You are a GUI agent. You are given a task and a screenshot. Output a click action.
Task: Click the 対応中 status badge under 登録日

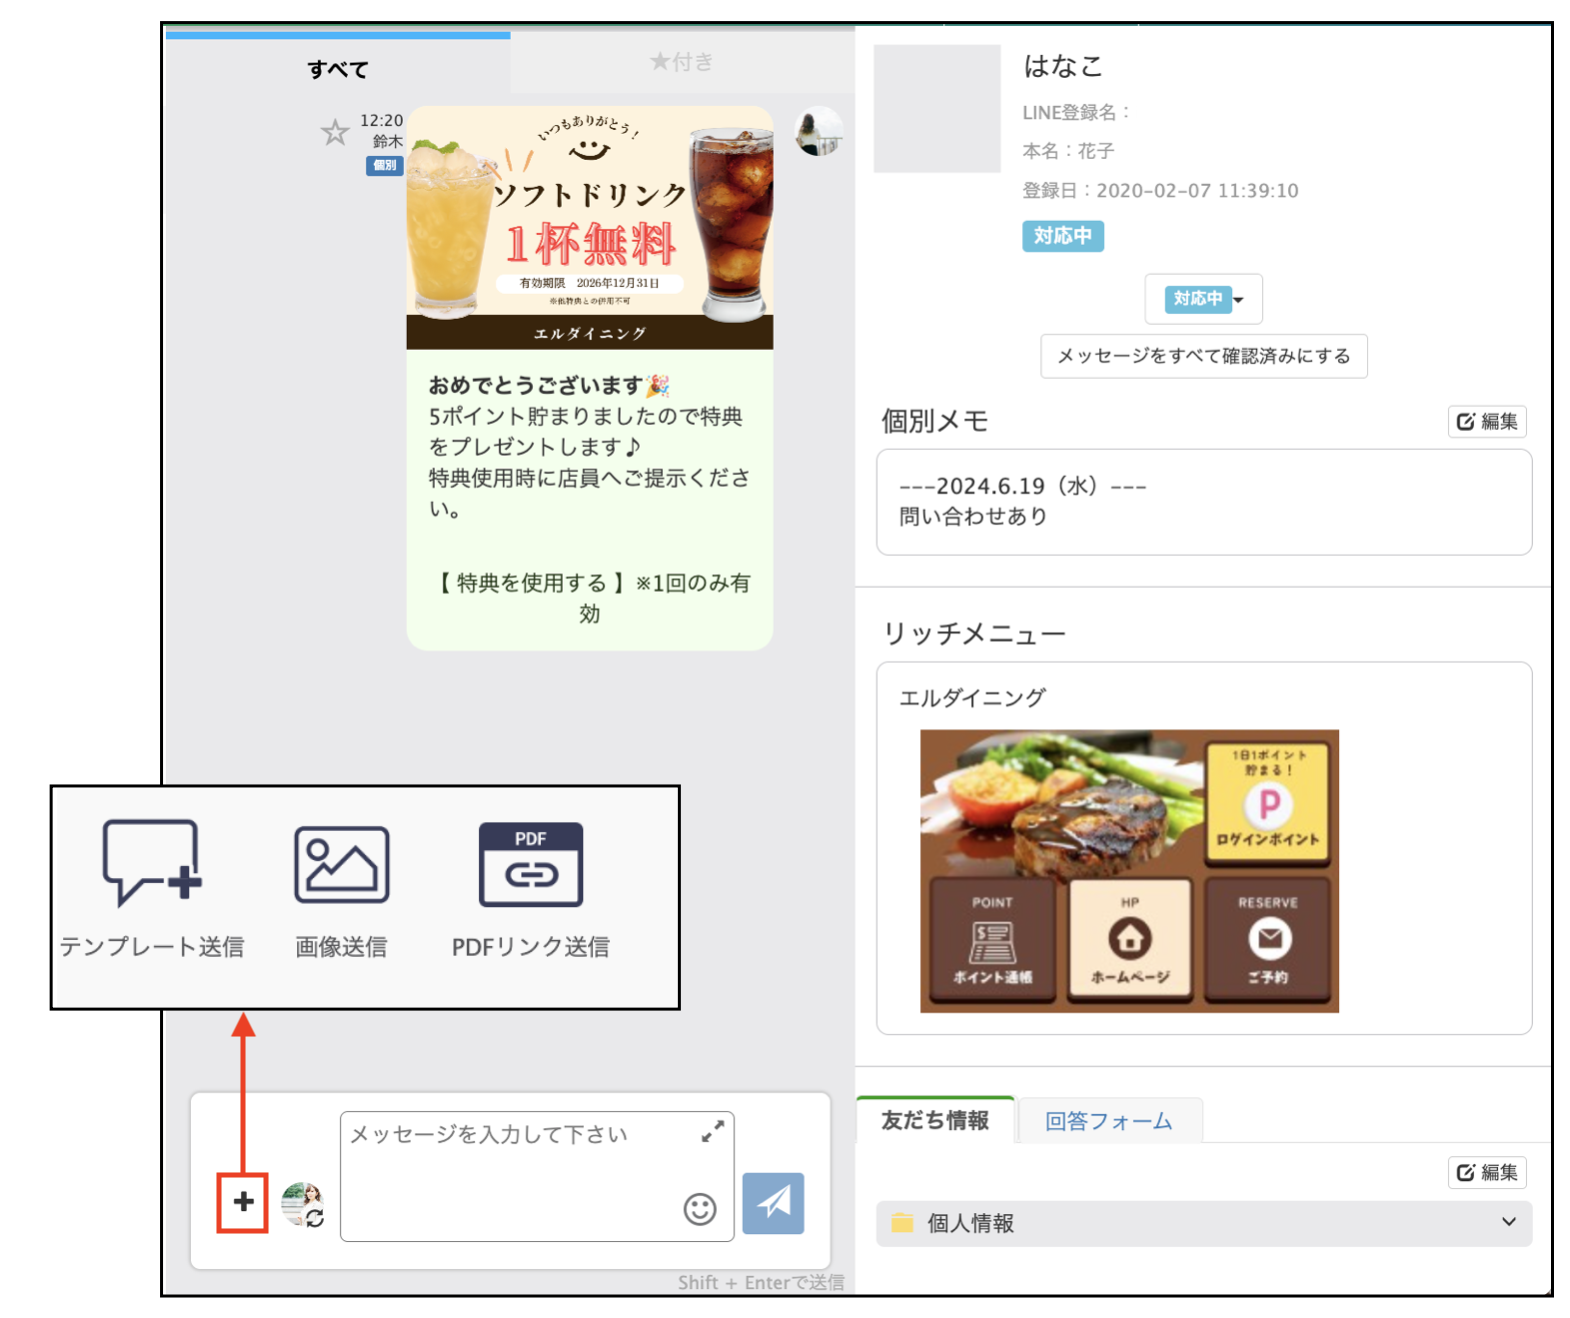click(x=1063, y=236)
